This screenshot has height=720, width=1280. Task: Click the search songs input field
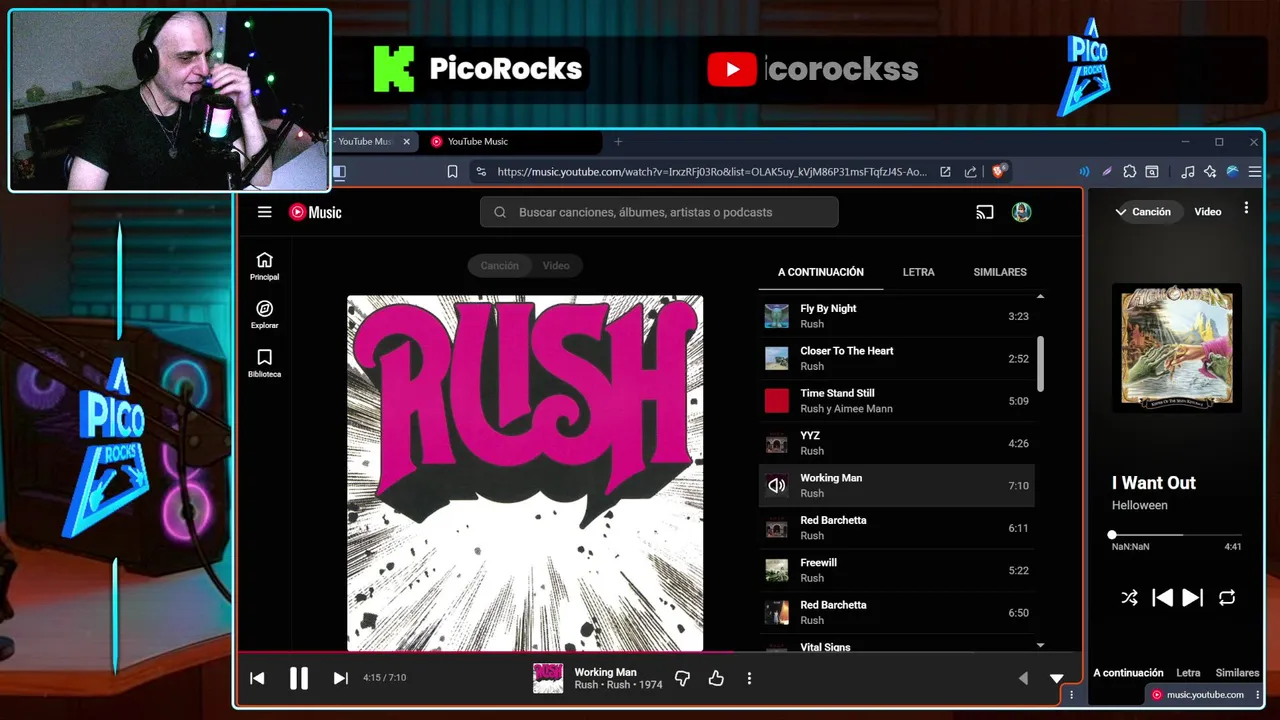point(660,212)
